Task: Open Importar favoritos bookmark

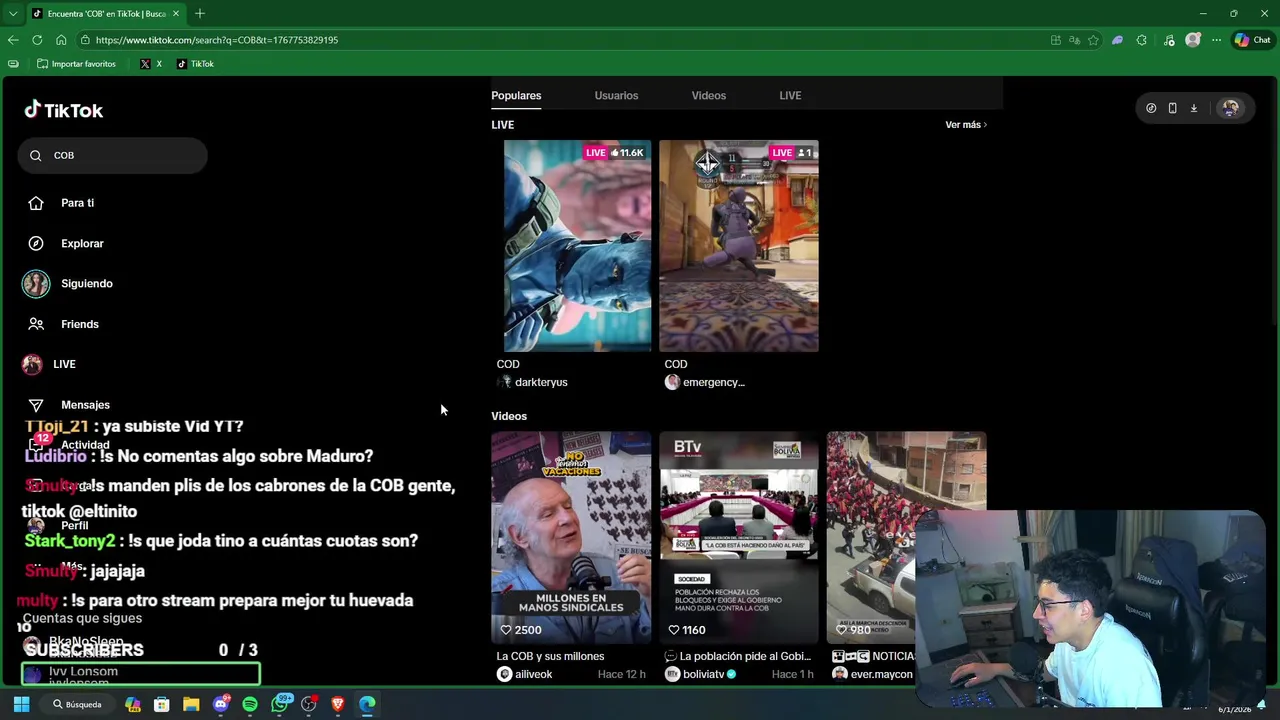Action: [x=76, y=64]
